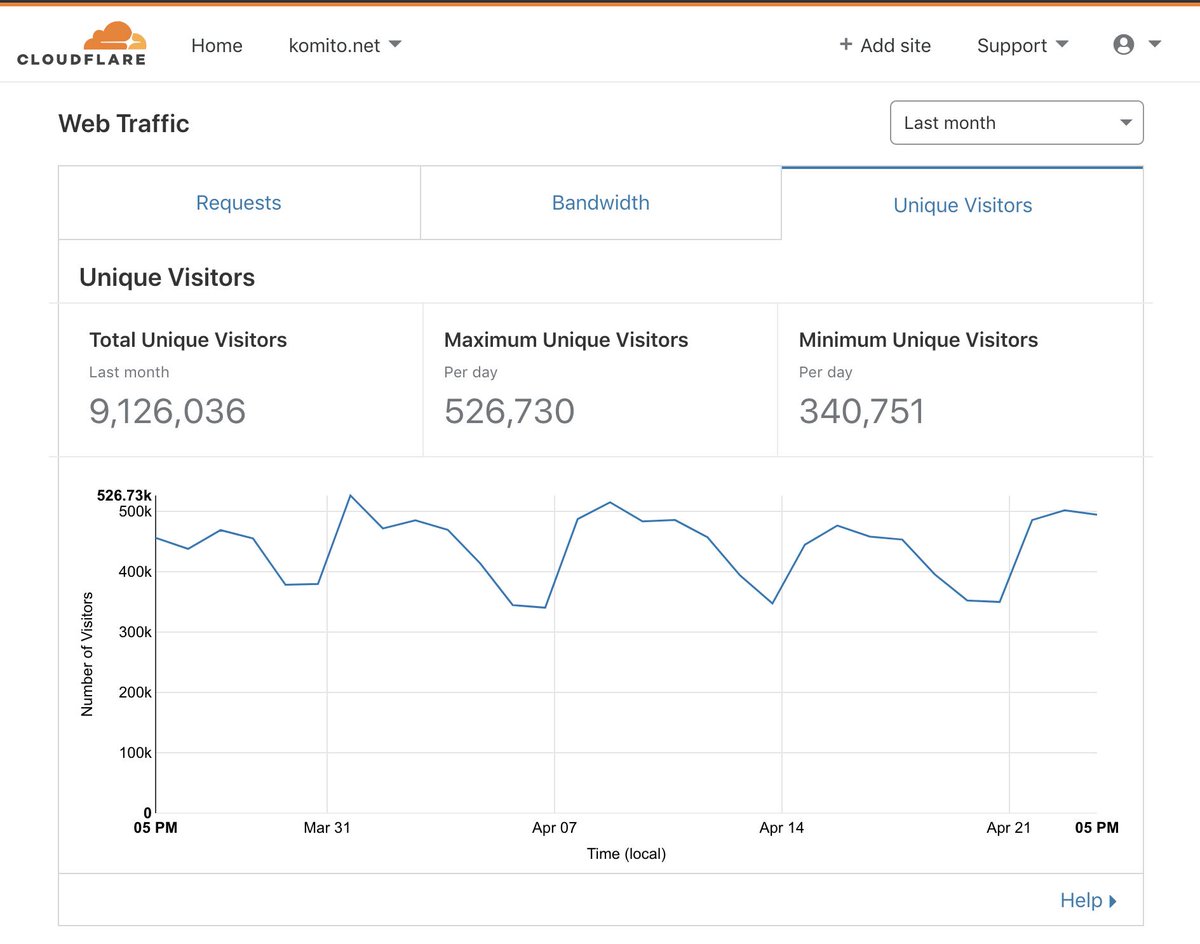This screenshot has height=944, width=1200.
Task: Click the Minimum Unique Visitors label
Action: [918, 340]
